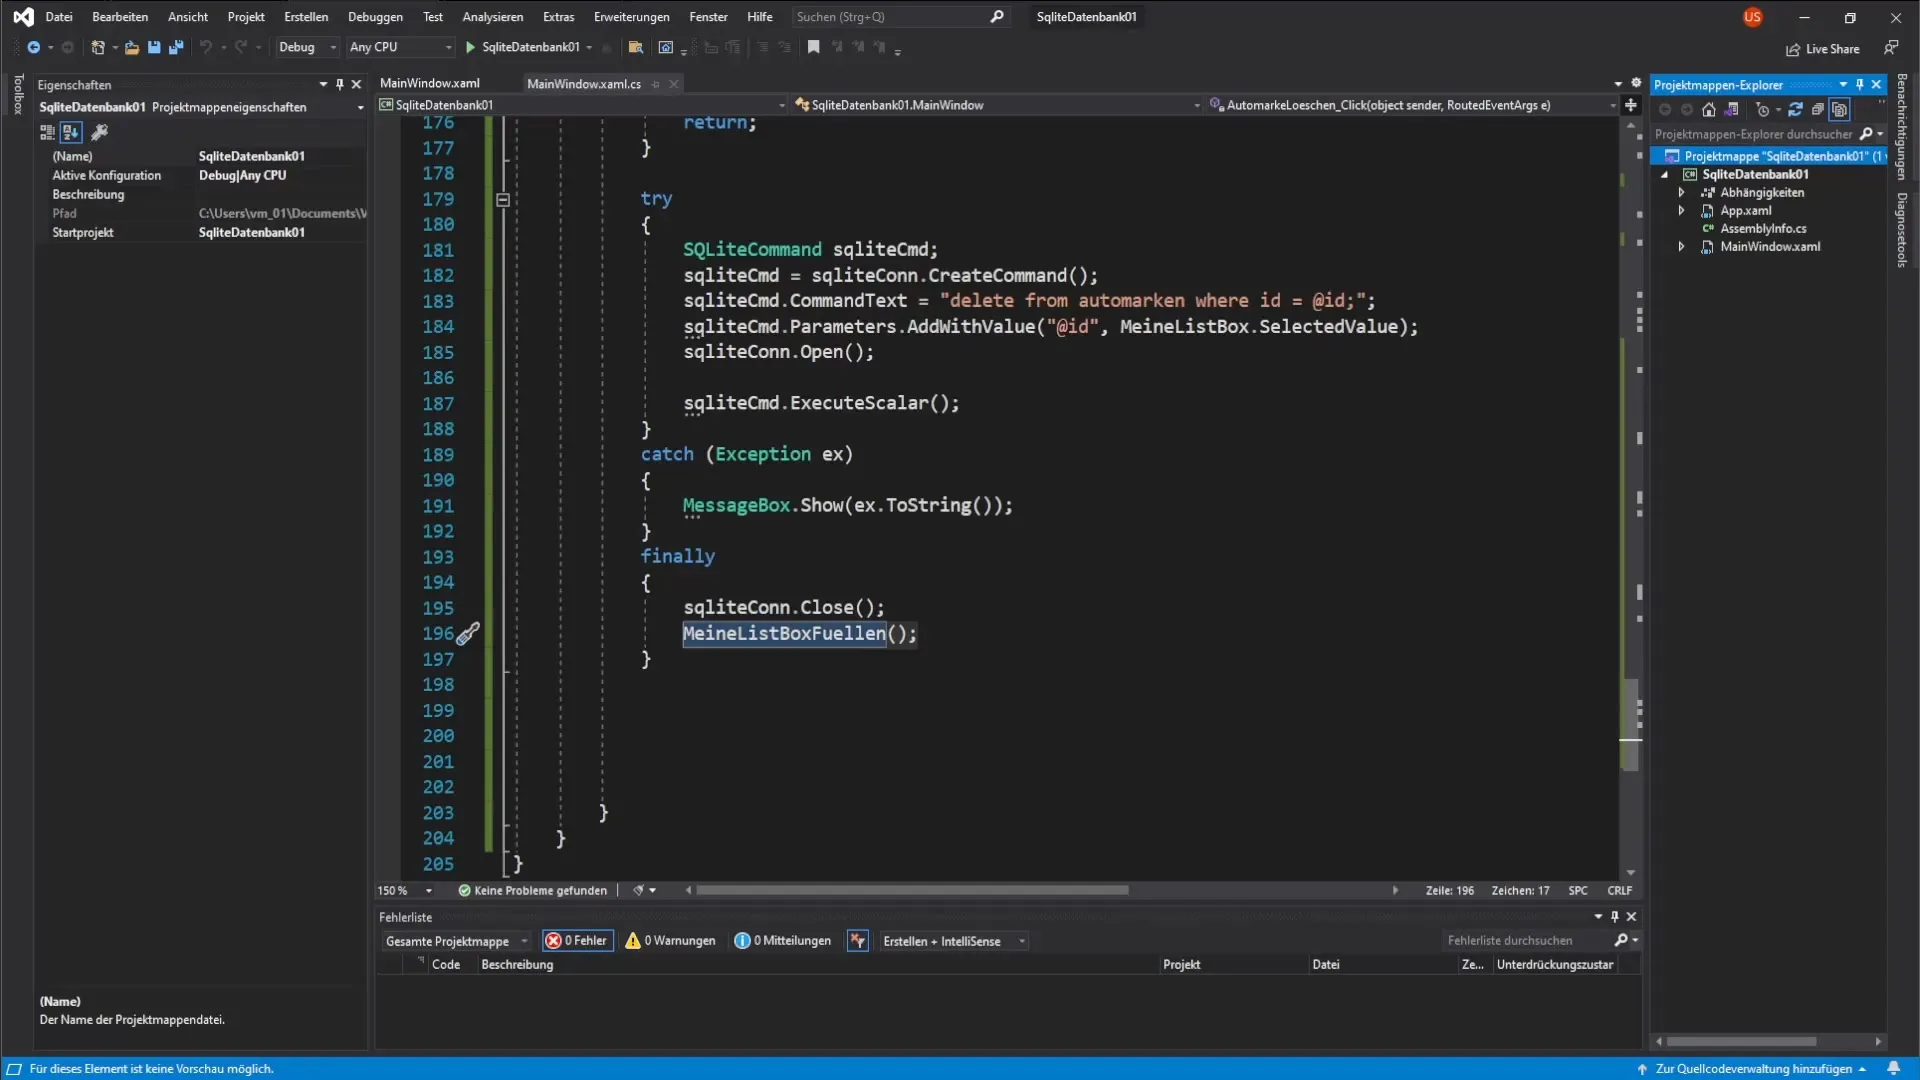Click the editor horizontal scrollbar thumb
Screen dimensions: 1920x1080
pyautogui.click(x=912, y=890)
